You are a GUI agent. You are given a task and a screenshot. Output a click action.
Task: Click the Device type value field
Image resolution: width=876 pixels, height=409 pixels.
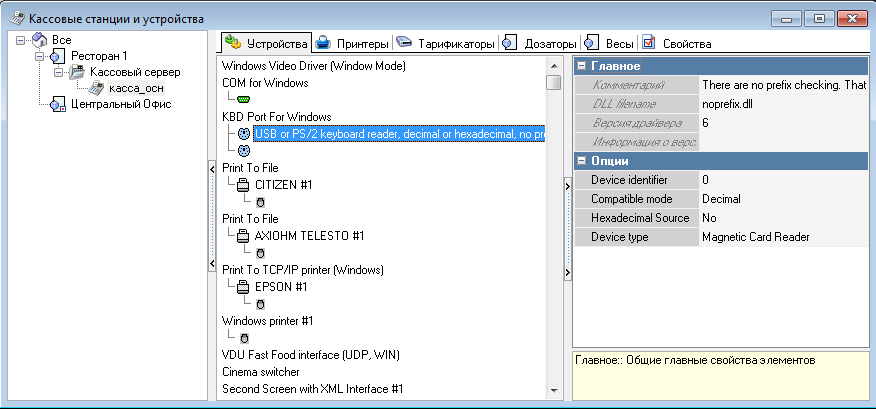coord(755,237)
